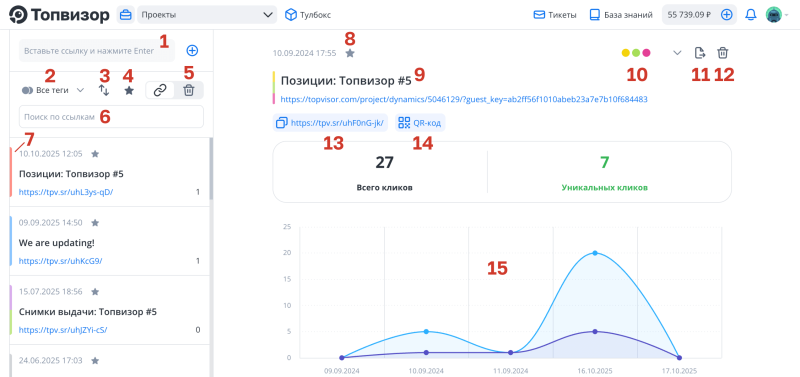Screen dimensions: 800x377
Task: Open the full topvisor.com project URL
Action: pyautogui.click(x=464, y=99)
